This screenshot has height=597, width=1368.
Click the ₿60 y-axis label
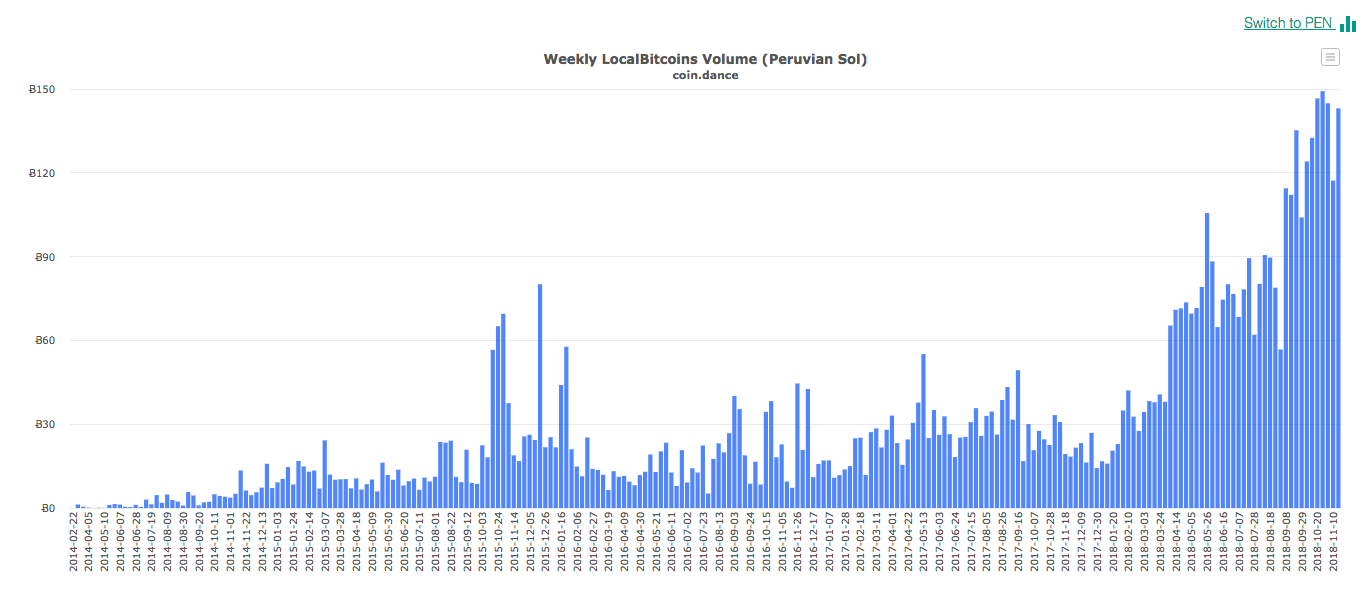tap(45, 341)
